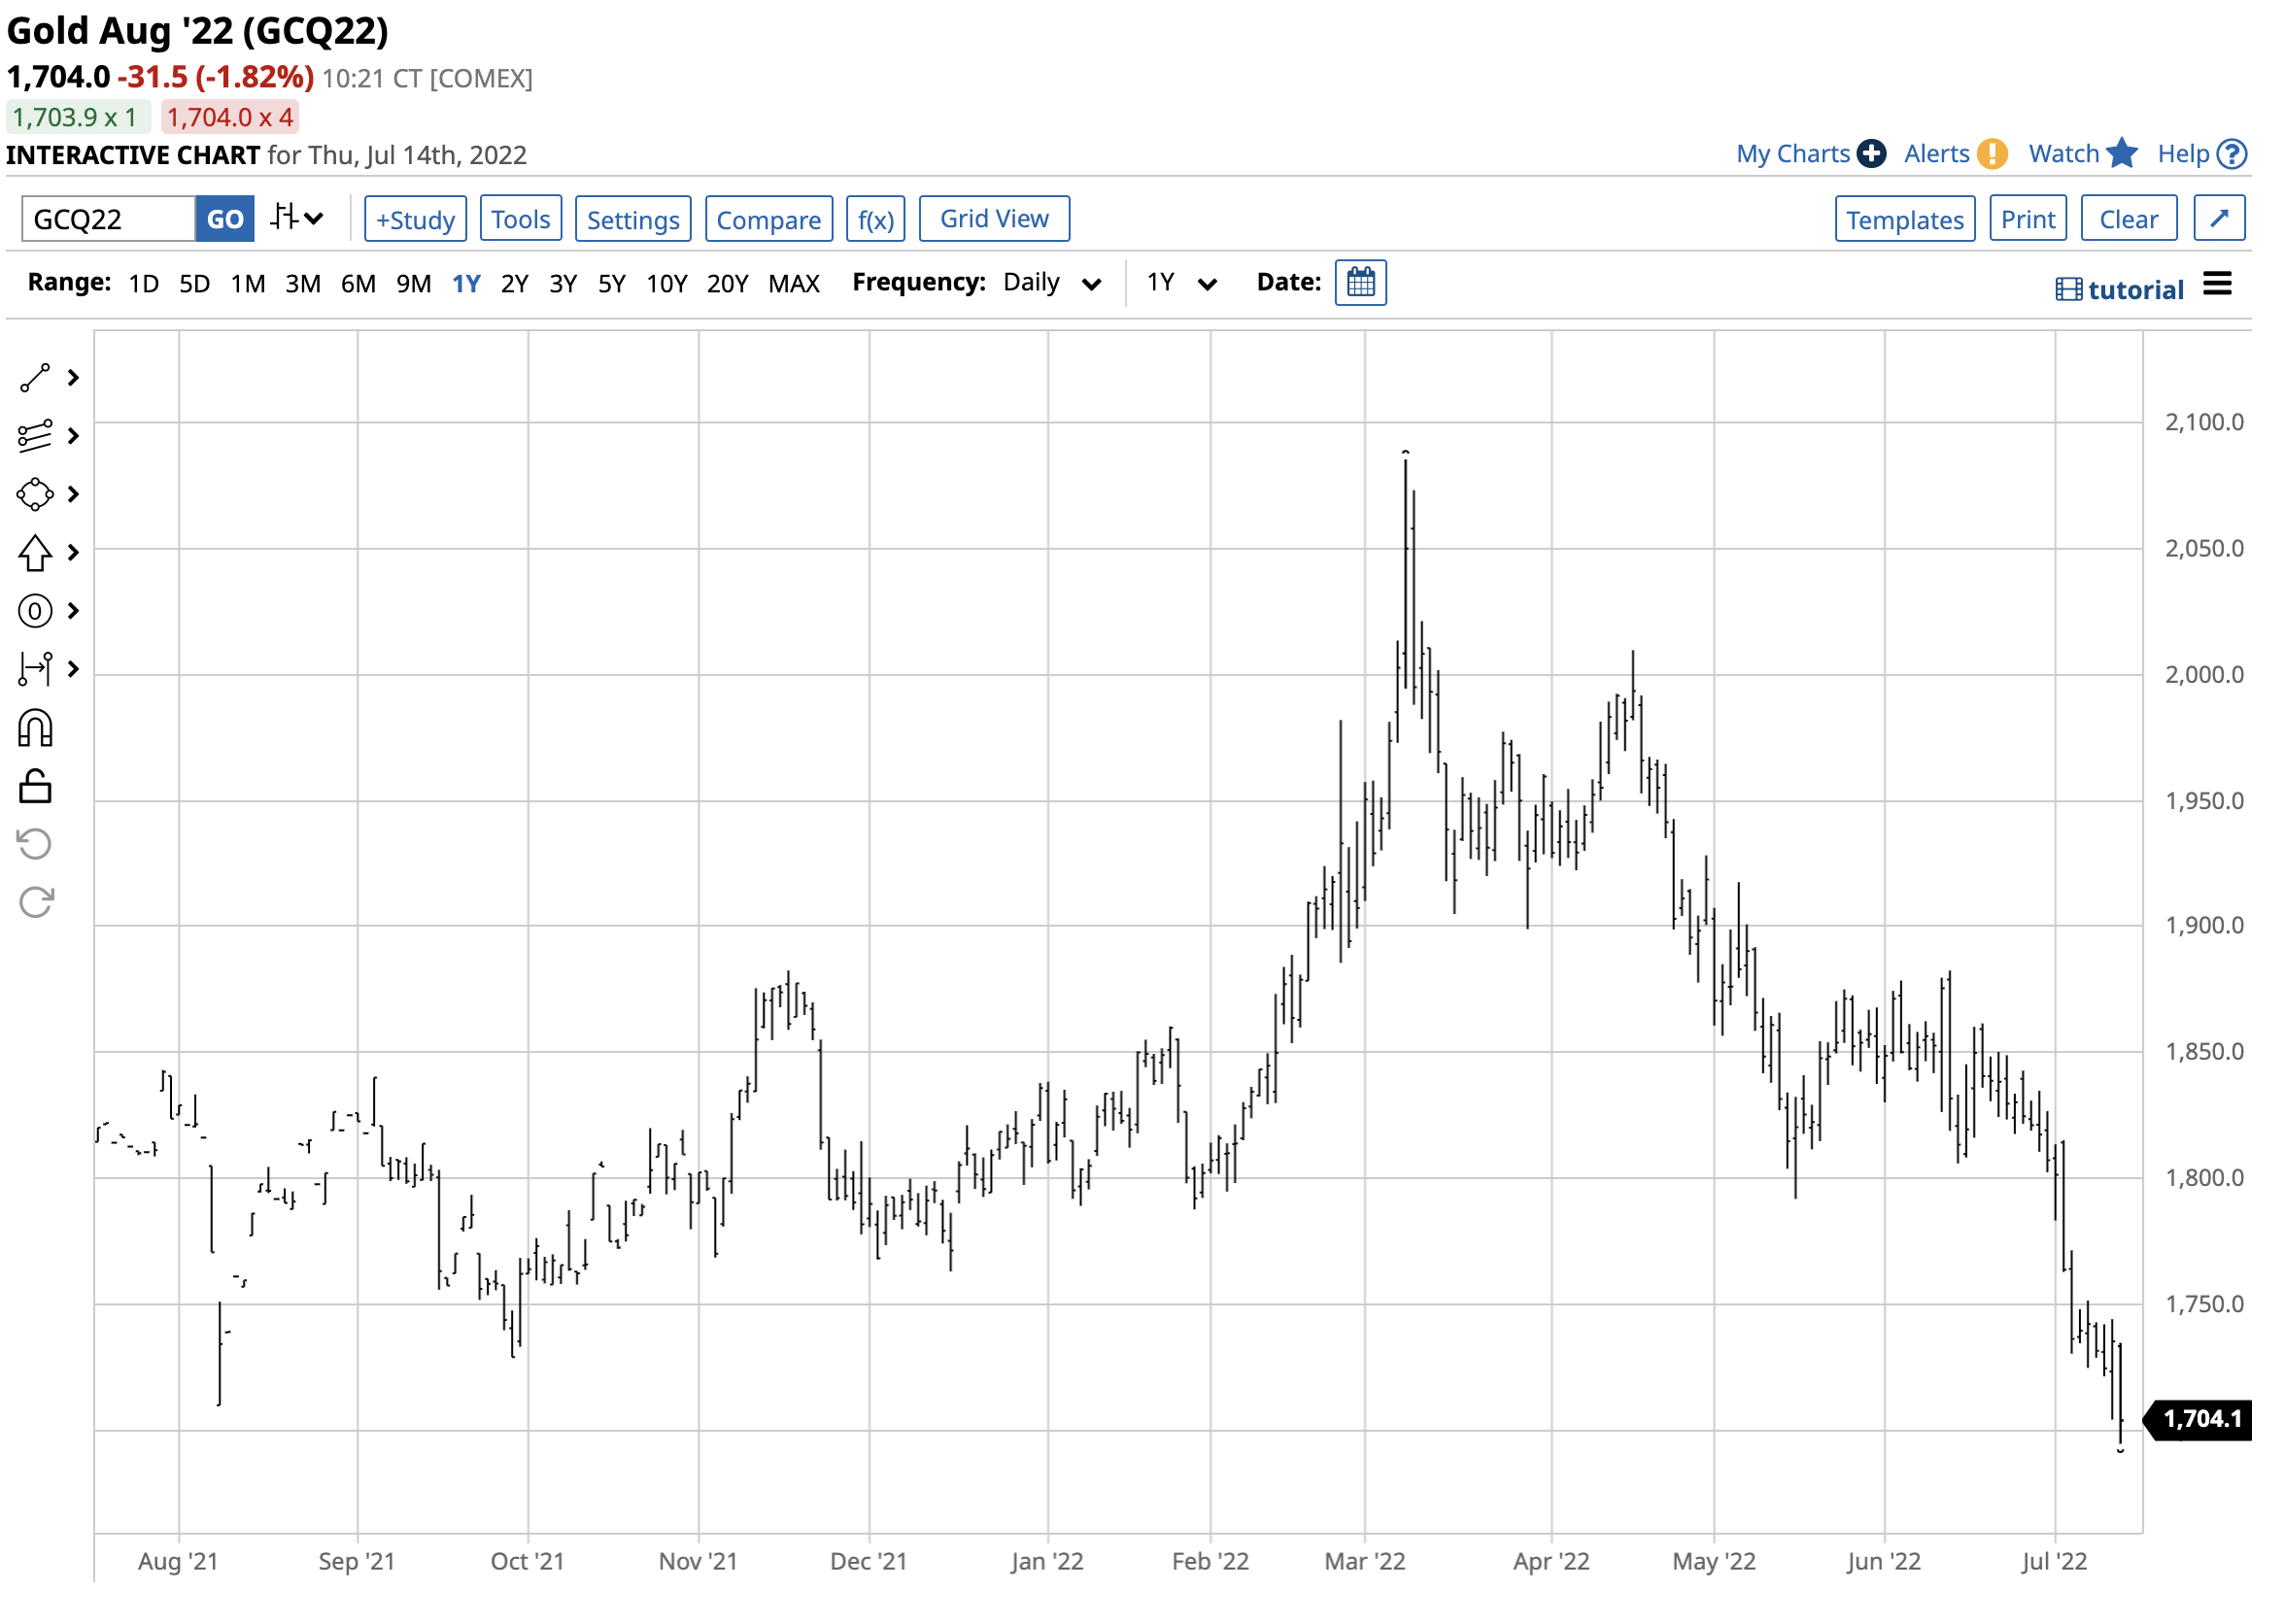Click the redo arrow icon
This screenshot has height=1624, width=2285.
click(35, 903)
